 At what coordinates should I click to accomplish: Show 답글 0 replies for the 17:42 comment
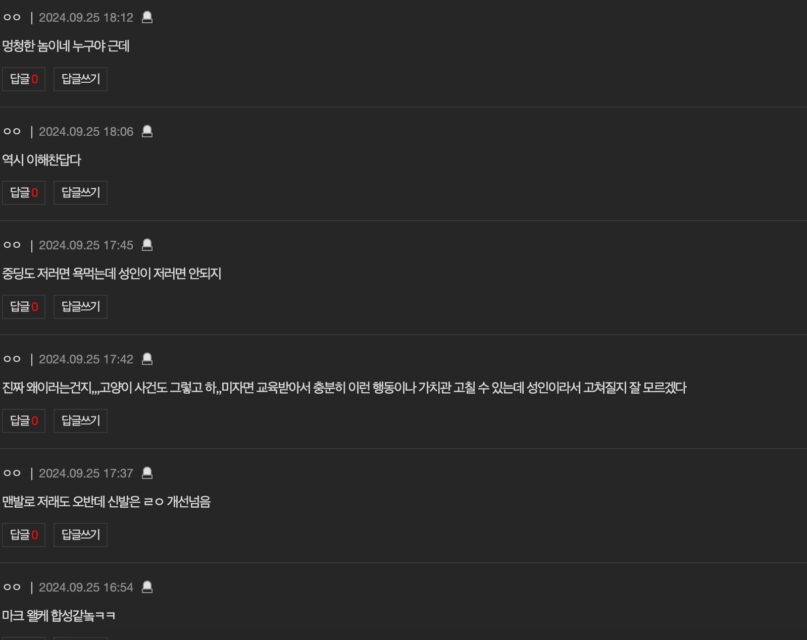(x=24, y=421)
